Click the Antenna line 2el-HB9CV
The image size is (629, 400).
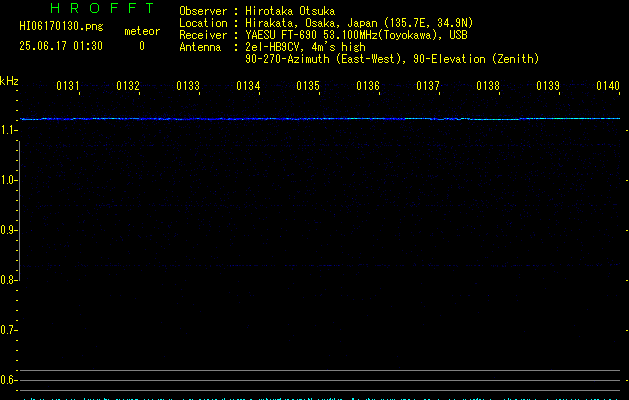pos(272,47)
